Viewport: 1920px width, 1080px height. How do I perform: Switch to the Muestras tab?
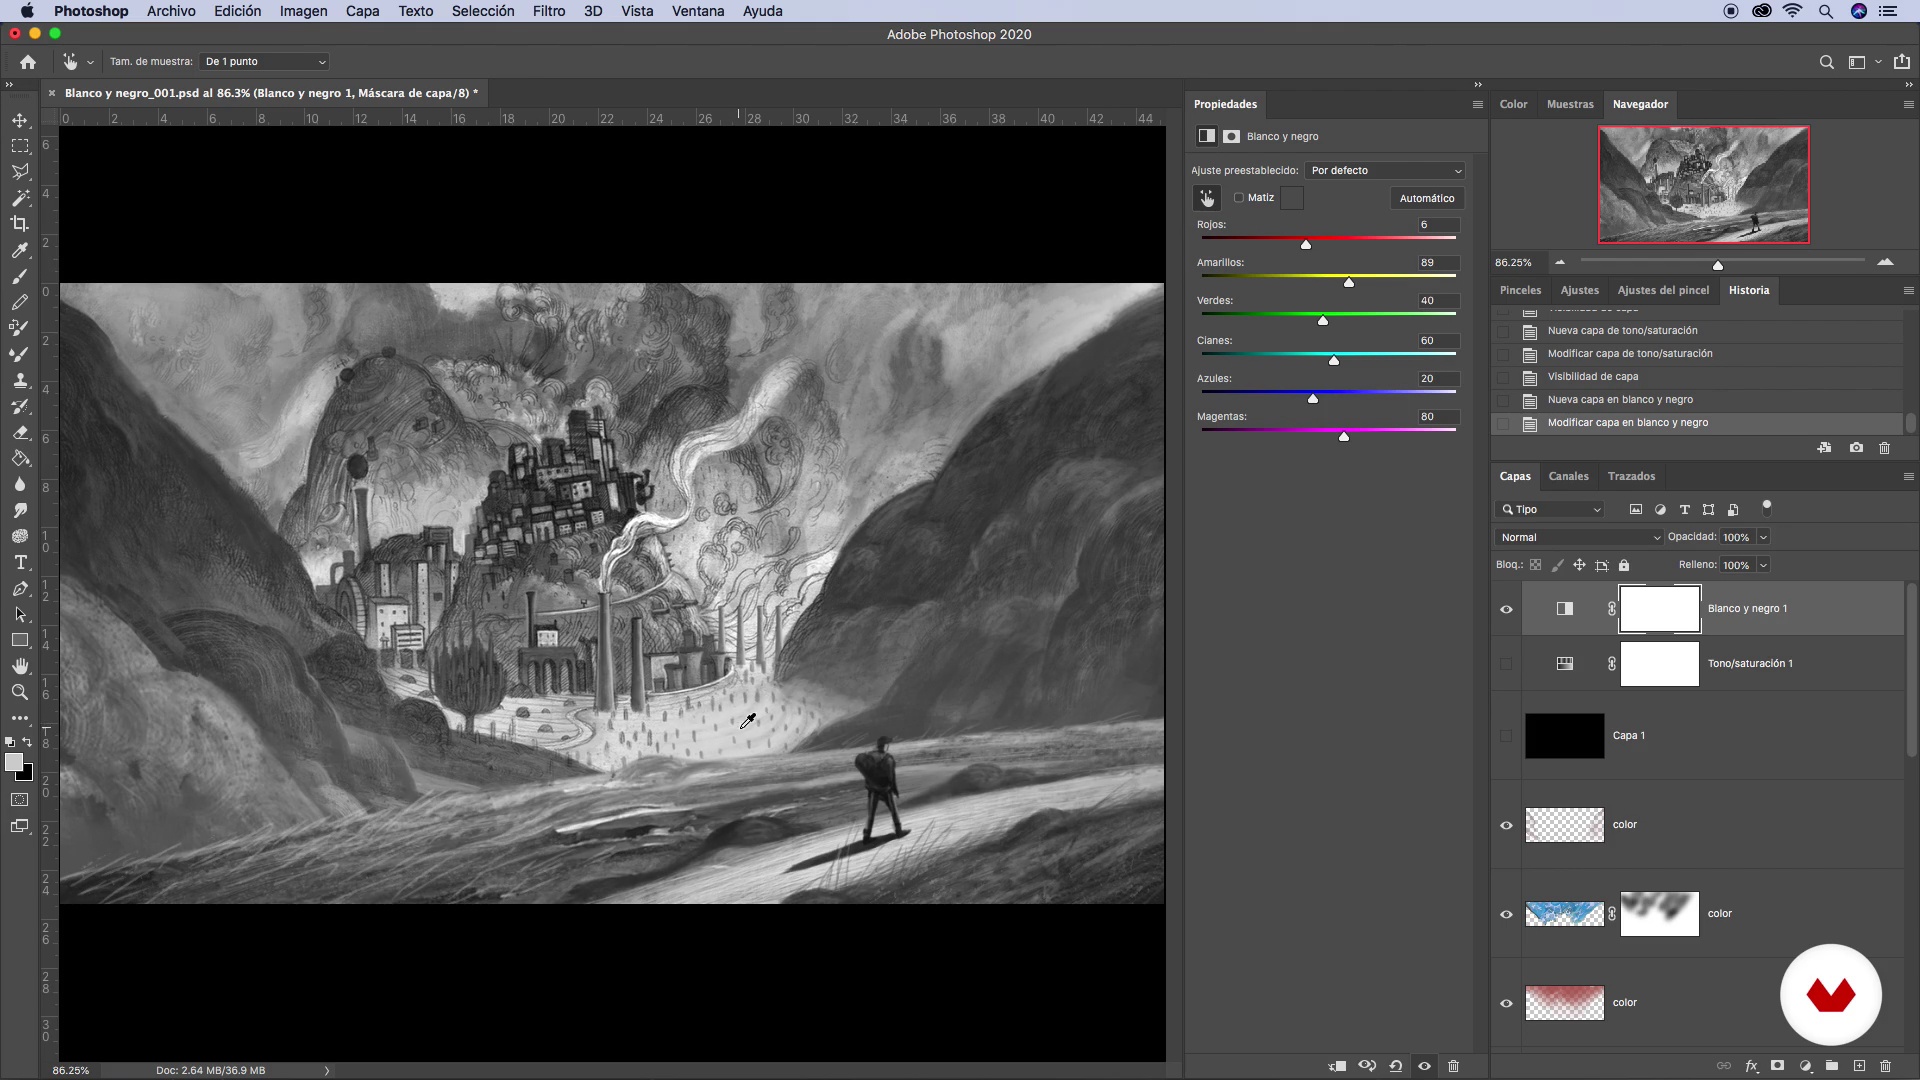click(1570, 104)
